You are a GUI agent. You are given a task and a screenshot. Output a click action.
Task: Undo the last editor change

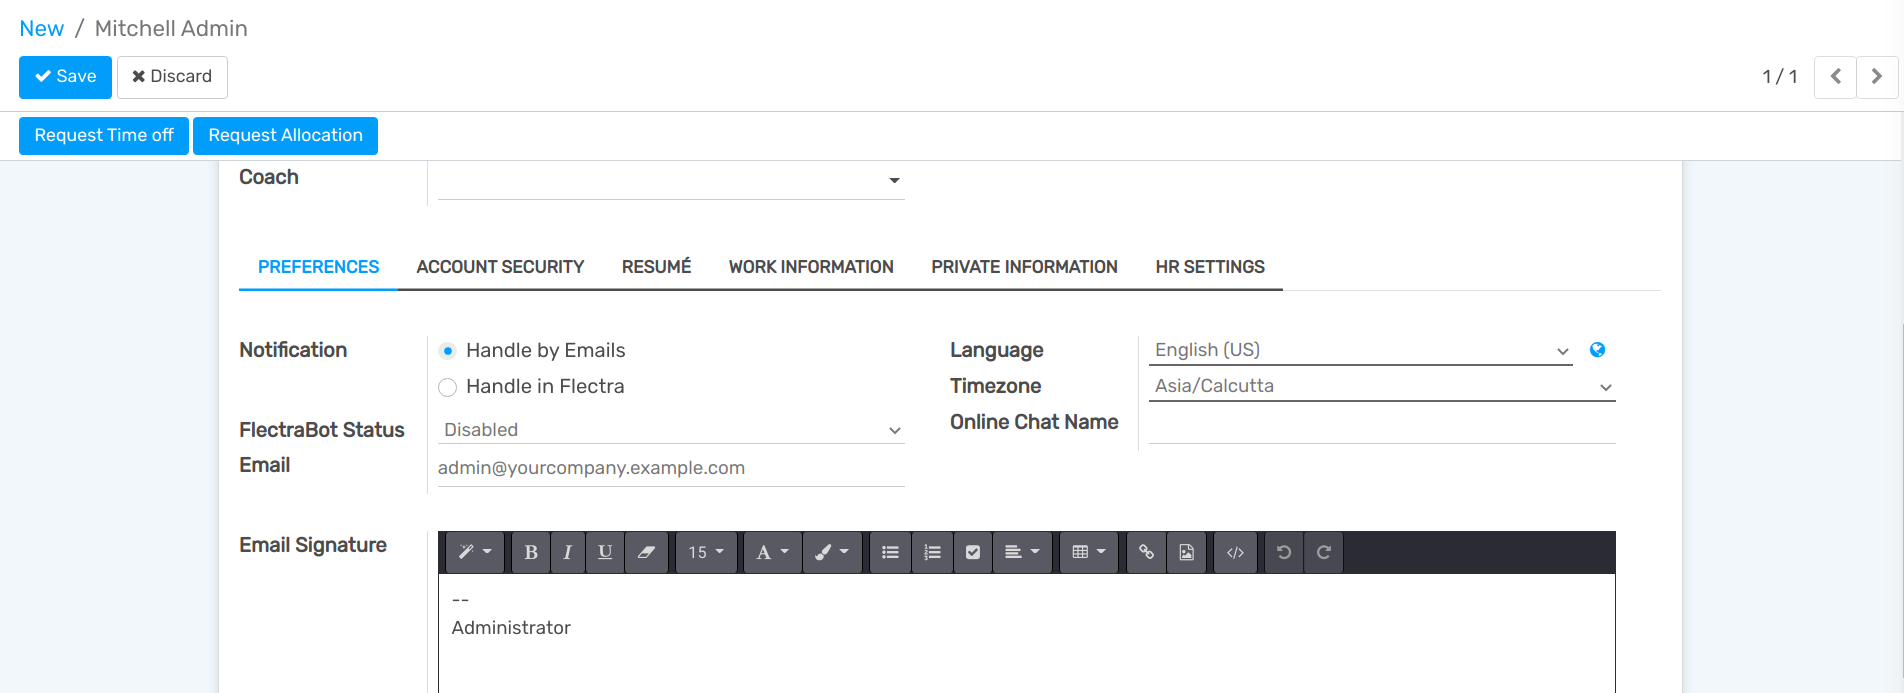(x=1284, y=552)
